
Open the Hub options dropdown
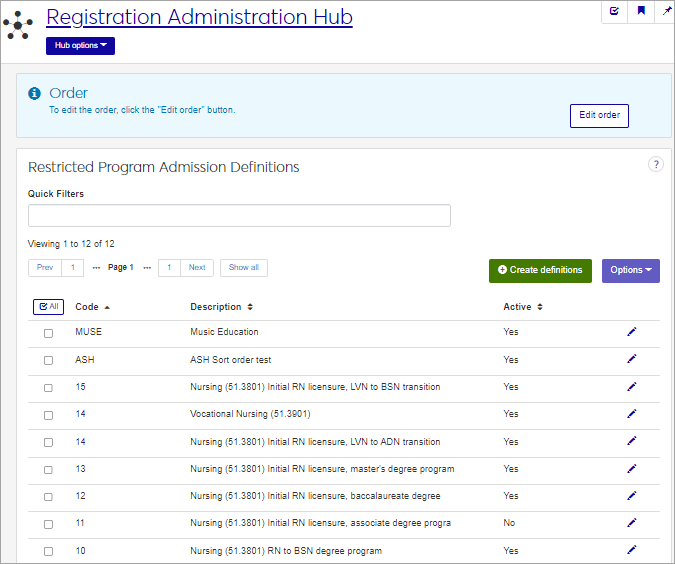(x=80, y=46)
